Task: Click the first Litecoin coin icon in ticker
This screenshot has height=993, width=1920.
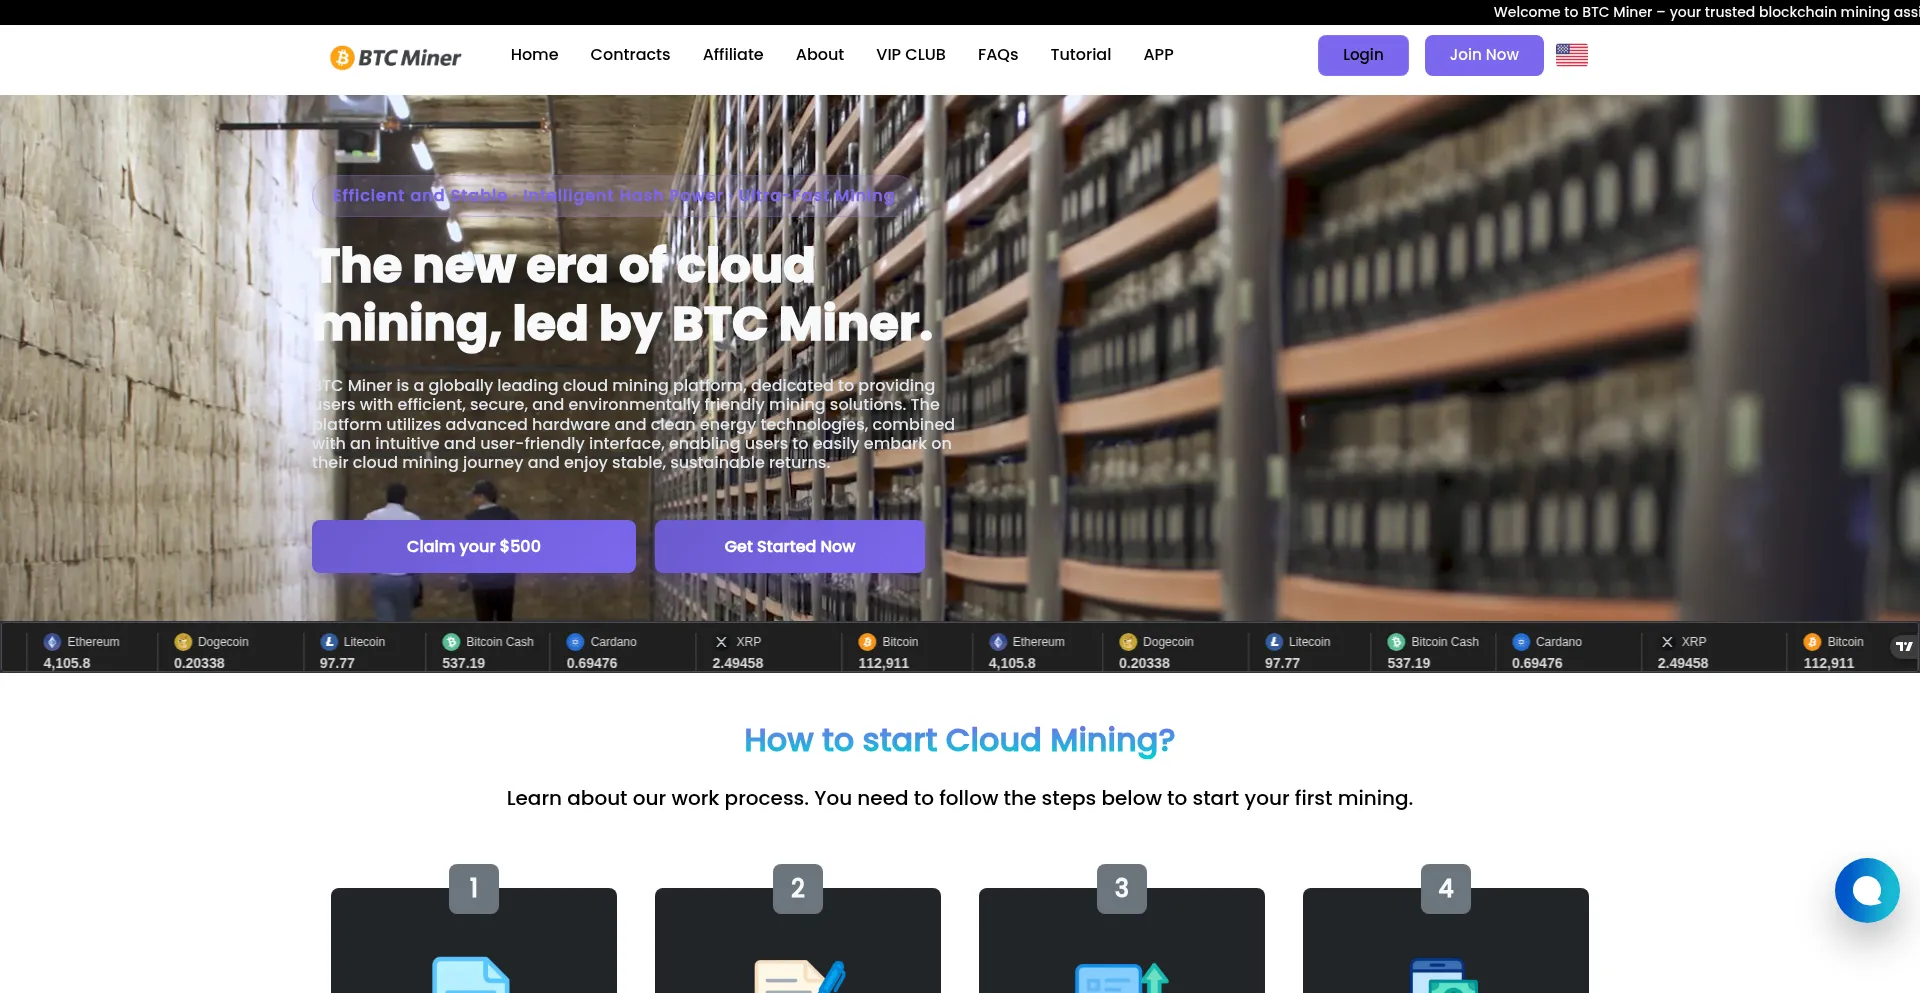Action: pyautogui.click(x=329, y=642)
